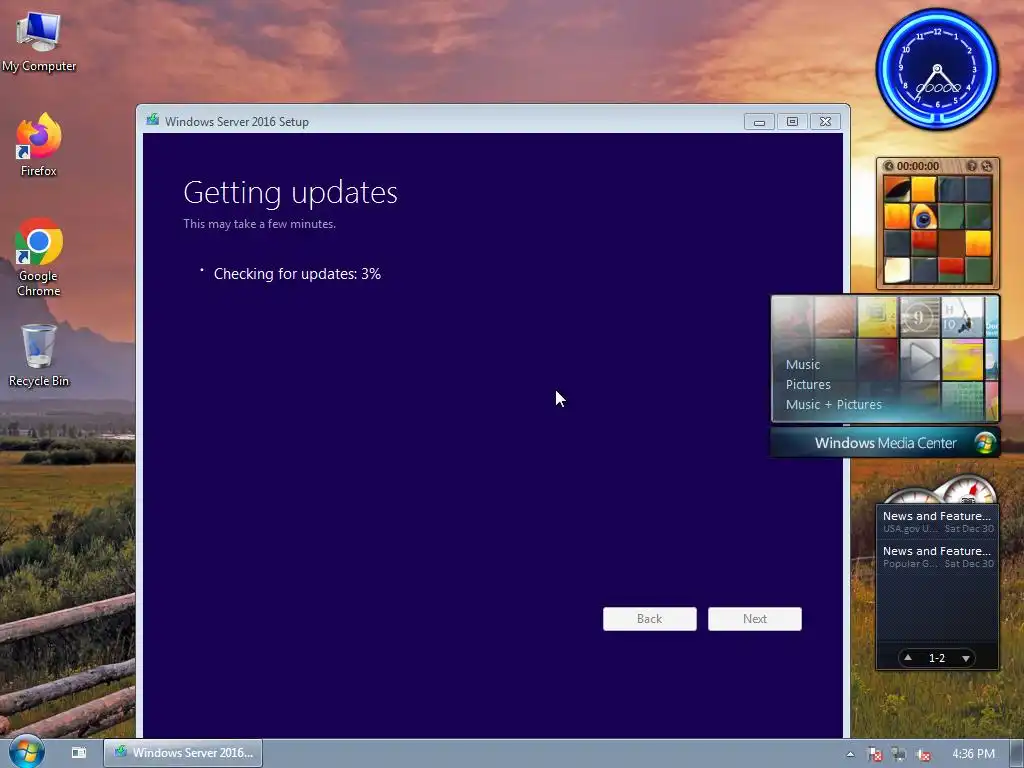Maximize the Windows Server 2016 Setup window
The height and width of the screenshot is (768, 1024).
tap(792, 121)
